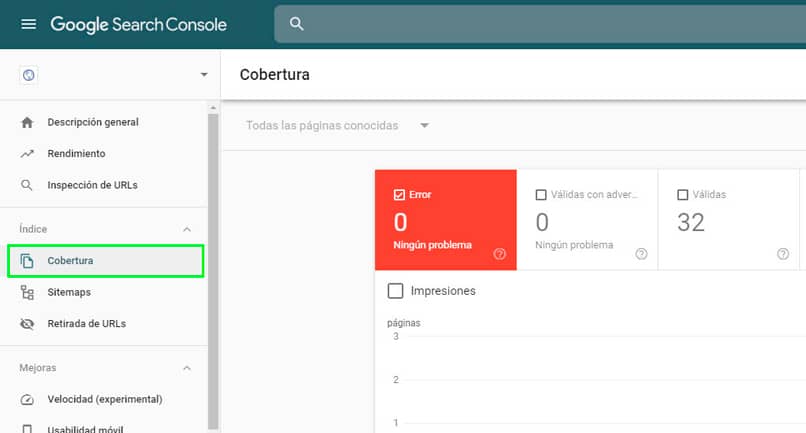Click the Velocidad speedometer icon
The height and width of the screenshot is (433, 806).
(x=27, y=400)
